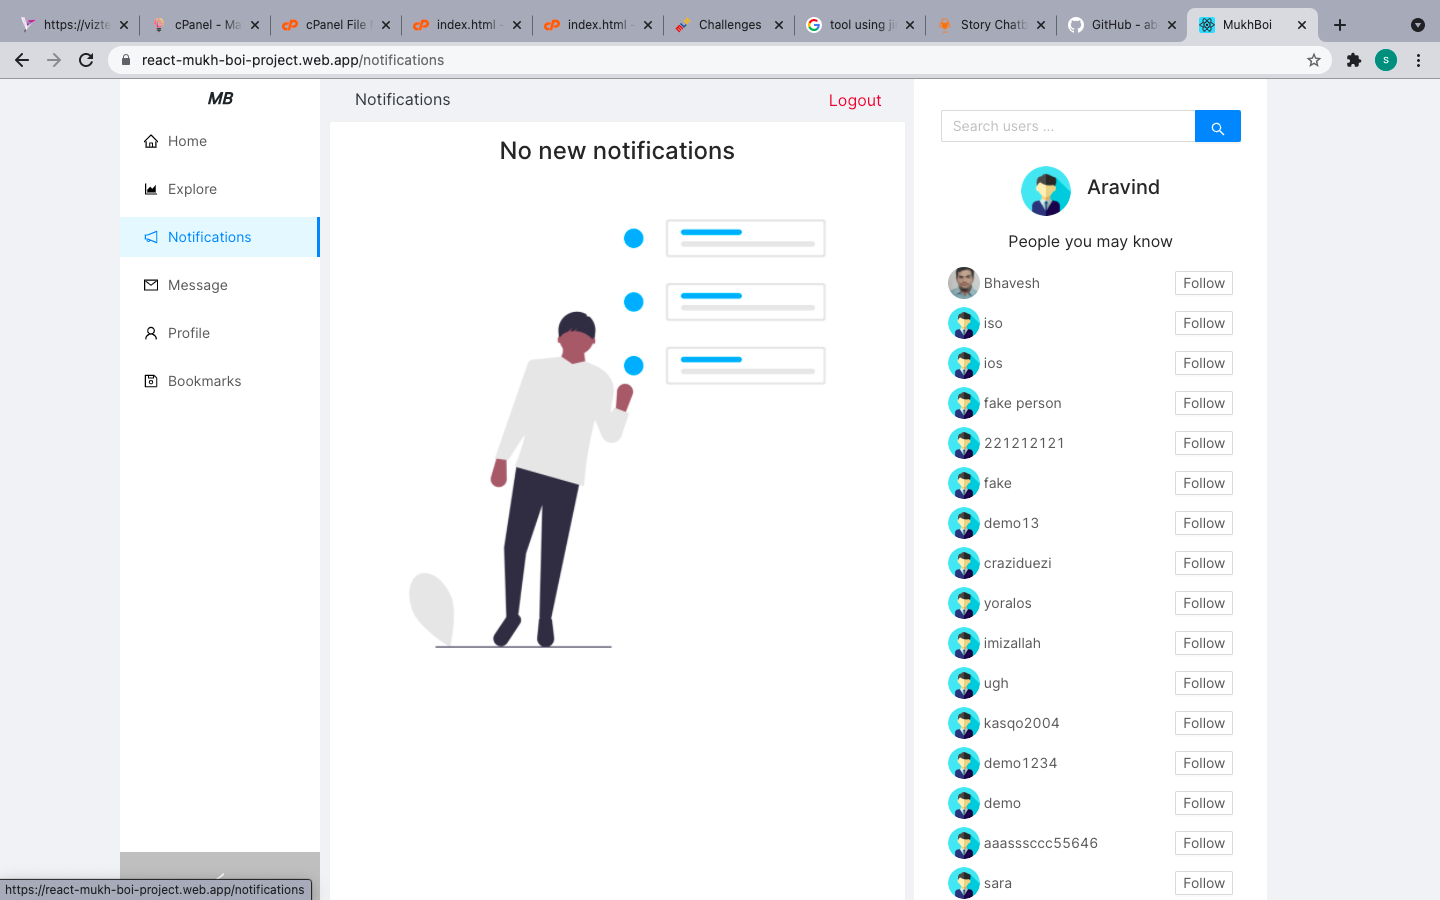Follow sara
1440x900 pixels.
coord(1204,883)
